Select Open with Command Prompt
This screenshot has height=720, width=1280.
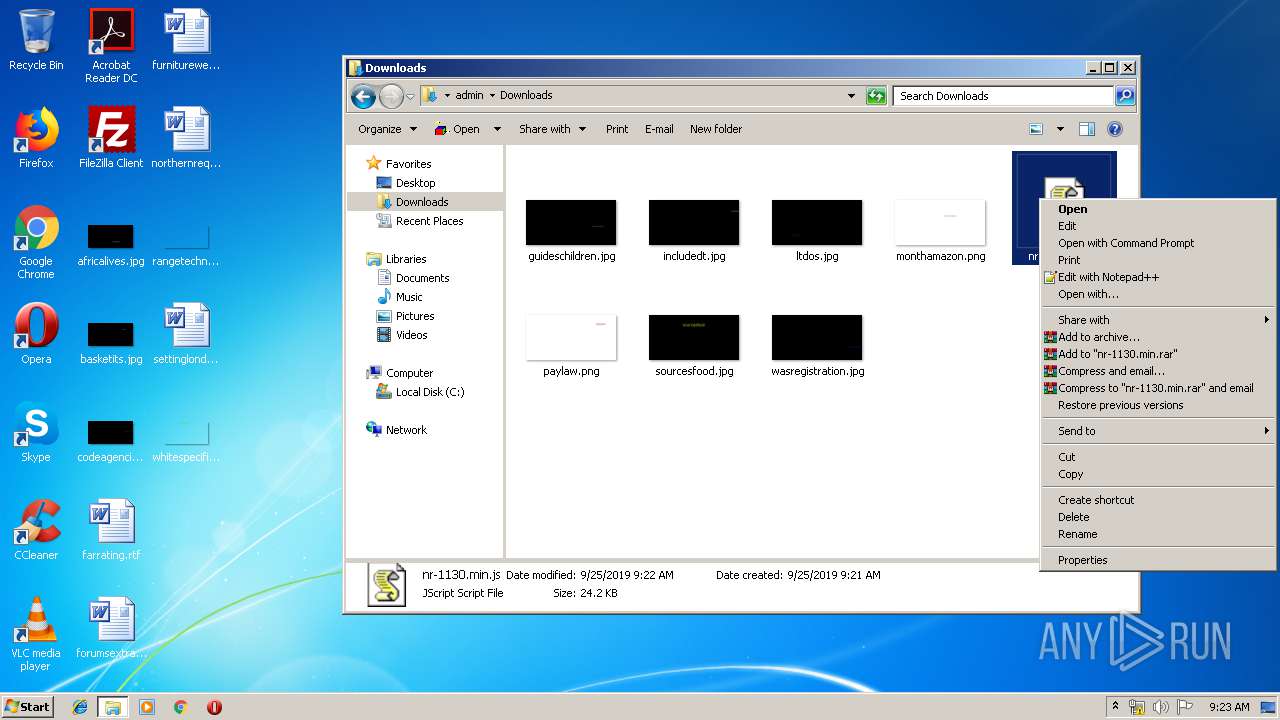pyautogui.click(x=1158, y=243)
